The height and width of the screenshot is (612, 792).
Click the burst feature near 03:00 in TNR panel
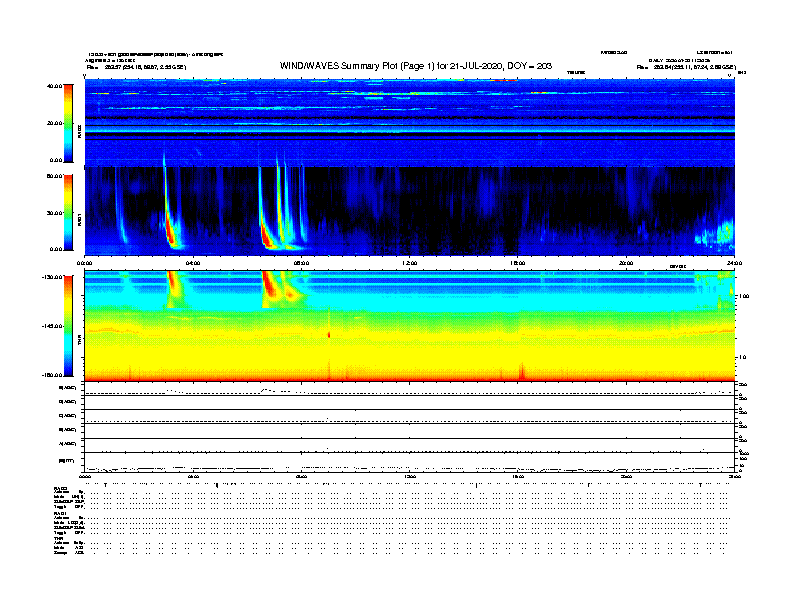(x=174, y=289)
